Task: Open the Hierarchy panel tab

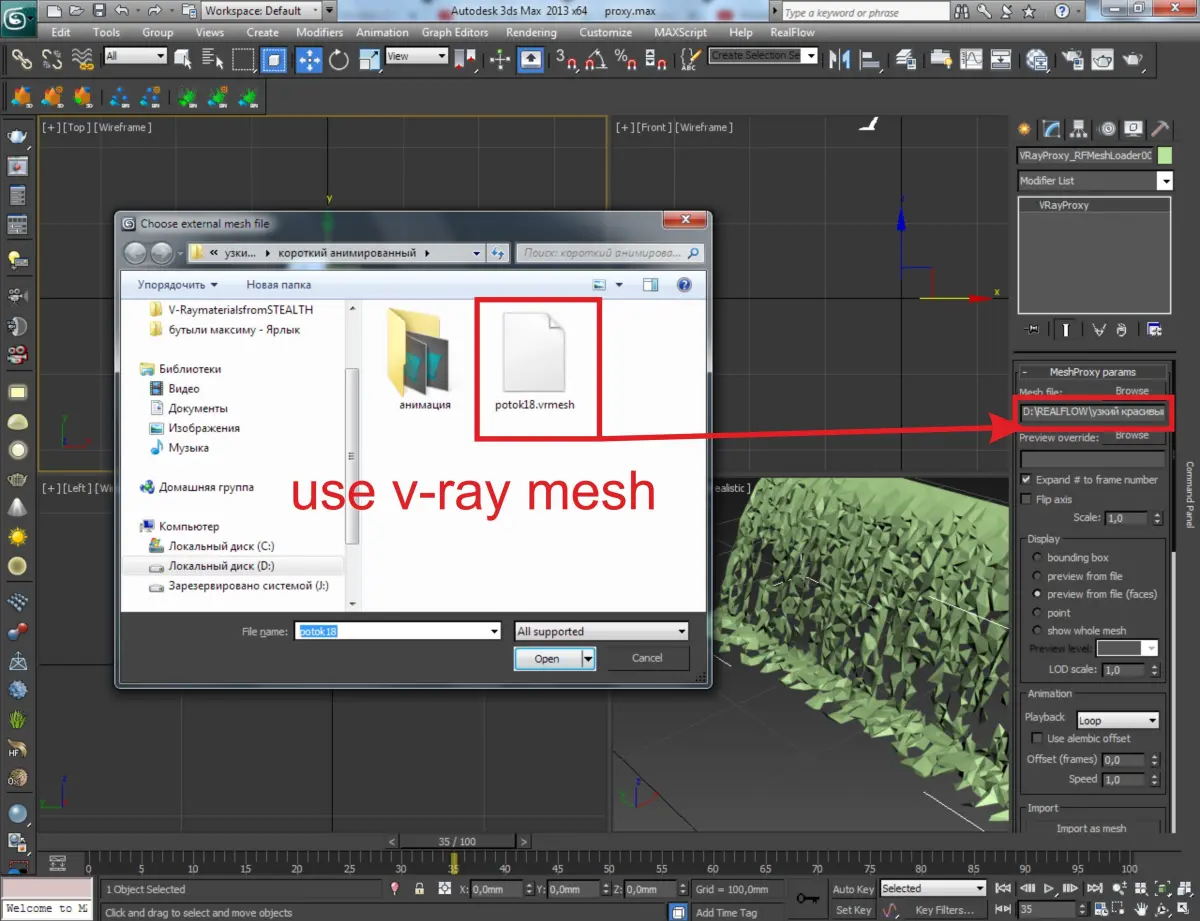Action: [1078, 129]
